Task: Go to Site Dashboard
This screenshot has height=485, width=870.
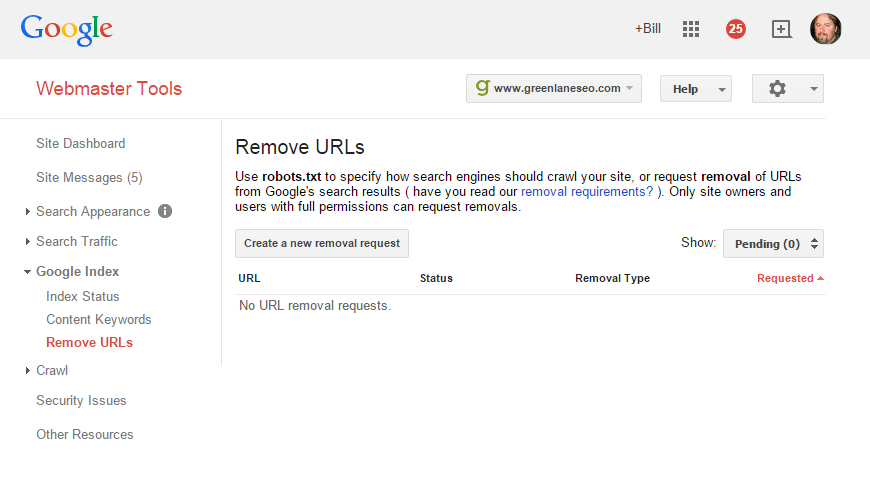Action: [x=80, y=143]
